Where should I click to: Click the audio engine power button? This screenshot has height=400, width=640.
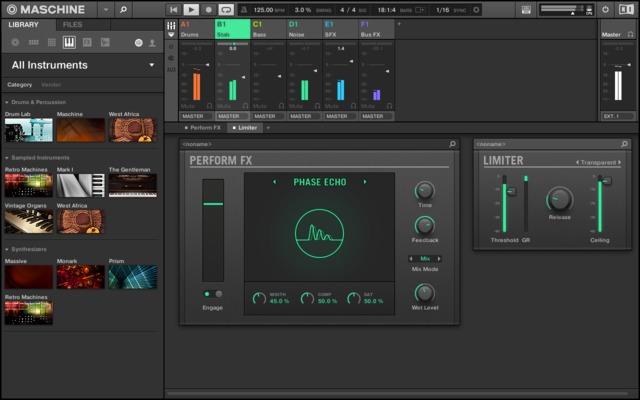[x=605, y=9]
